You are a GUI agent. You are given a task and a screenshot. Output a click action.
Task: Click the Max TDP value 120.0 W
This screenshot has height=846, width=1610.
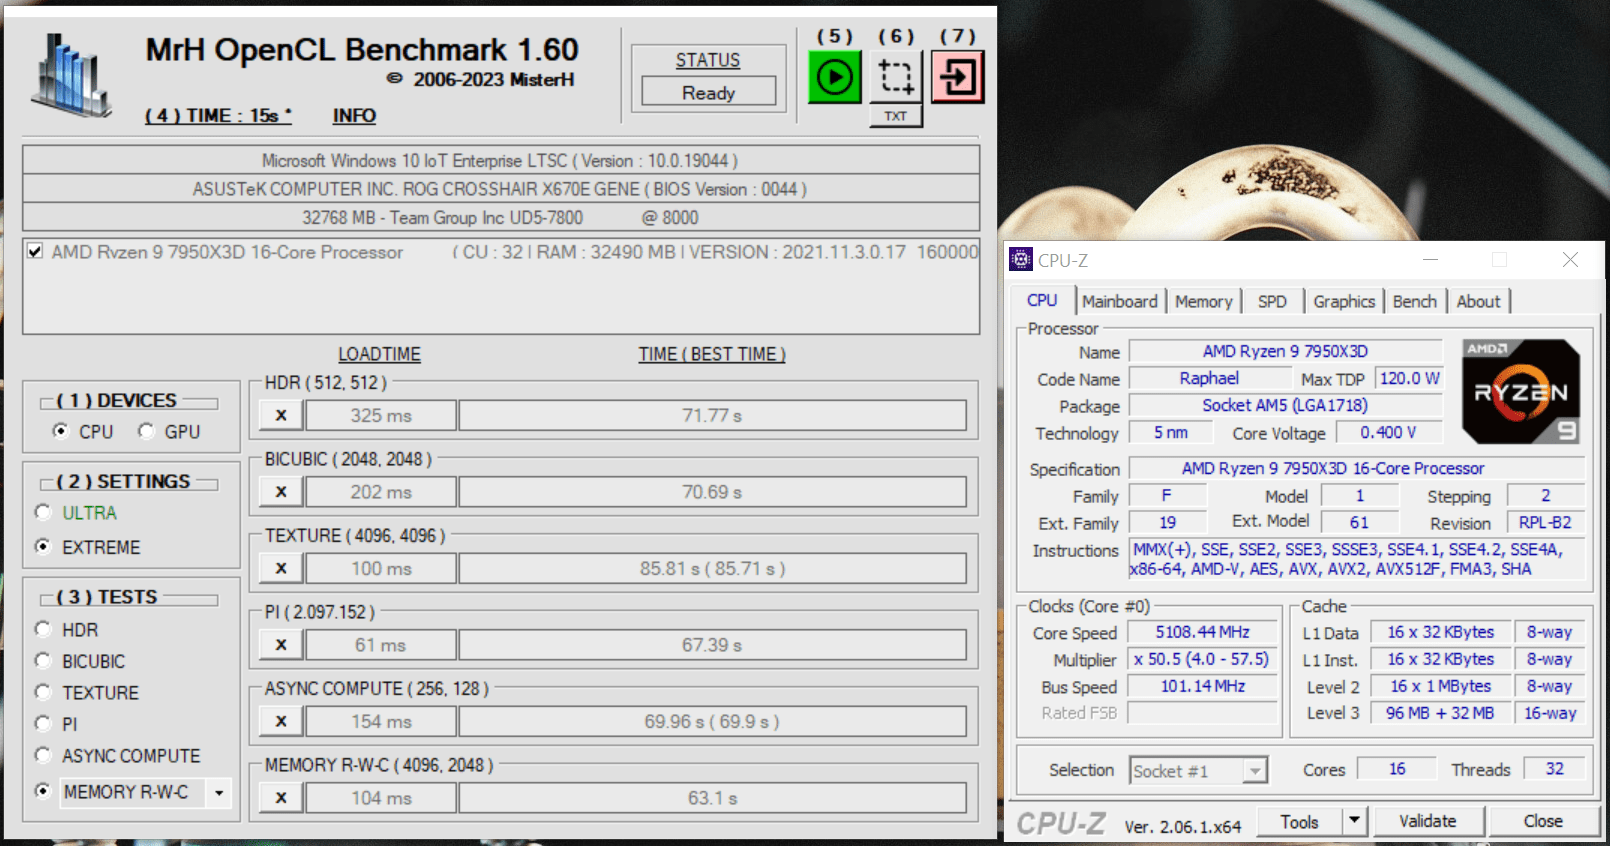[1409, 378]
